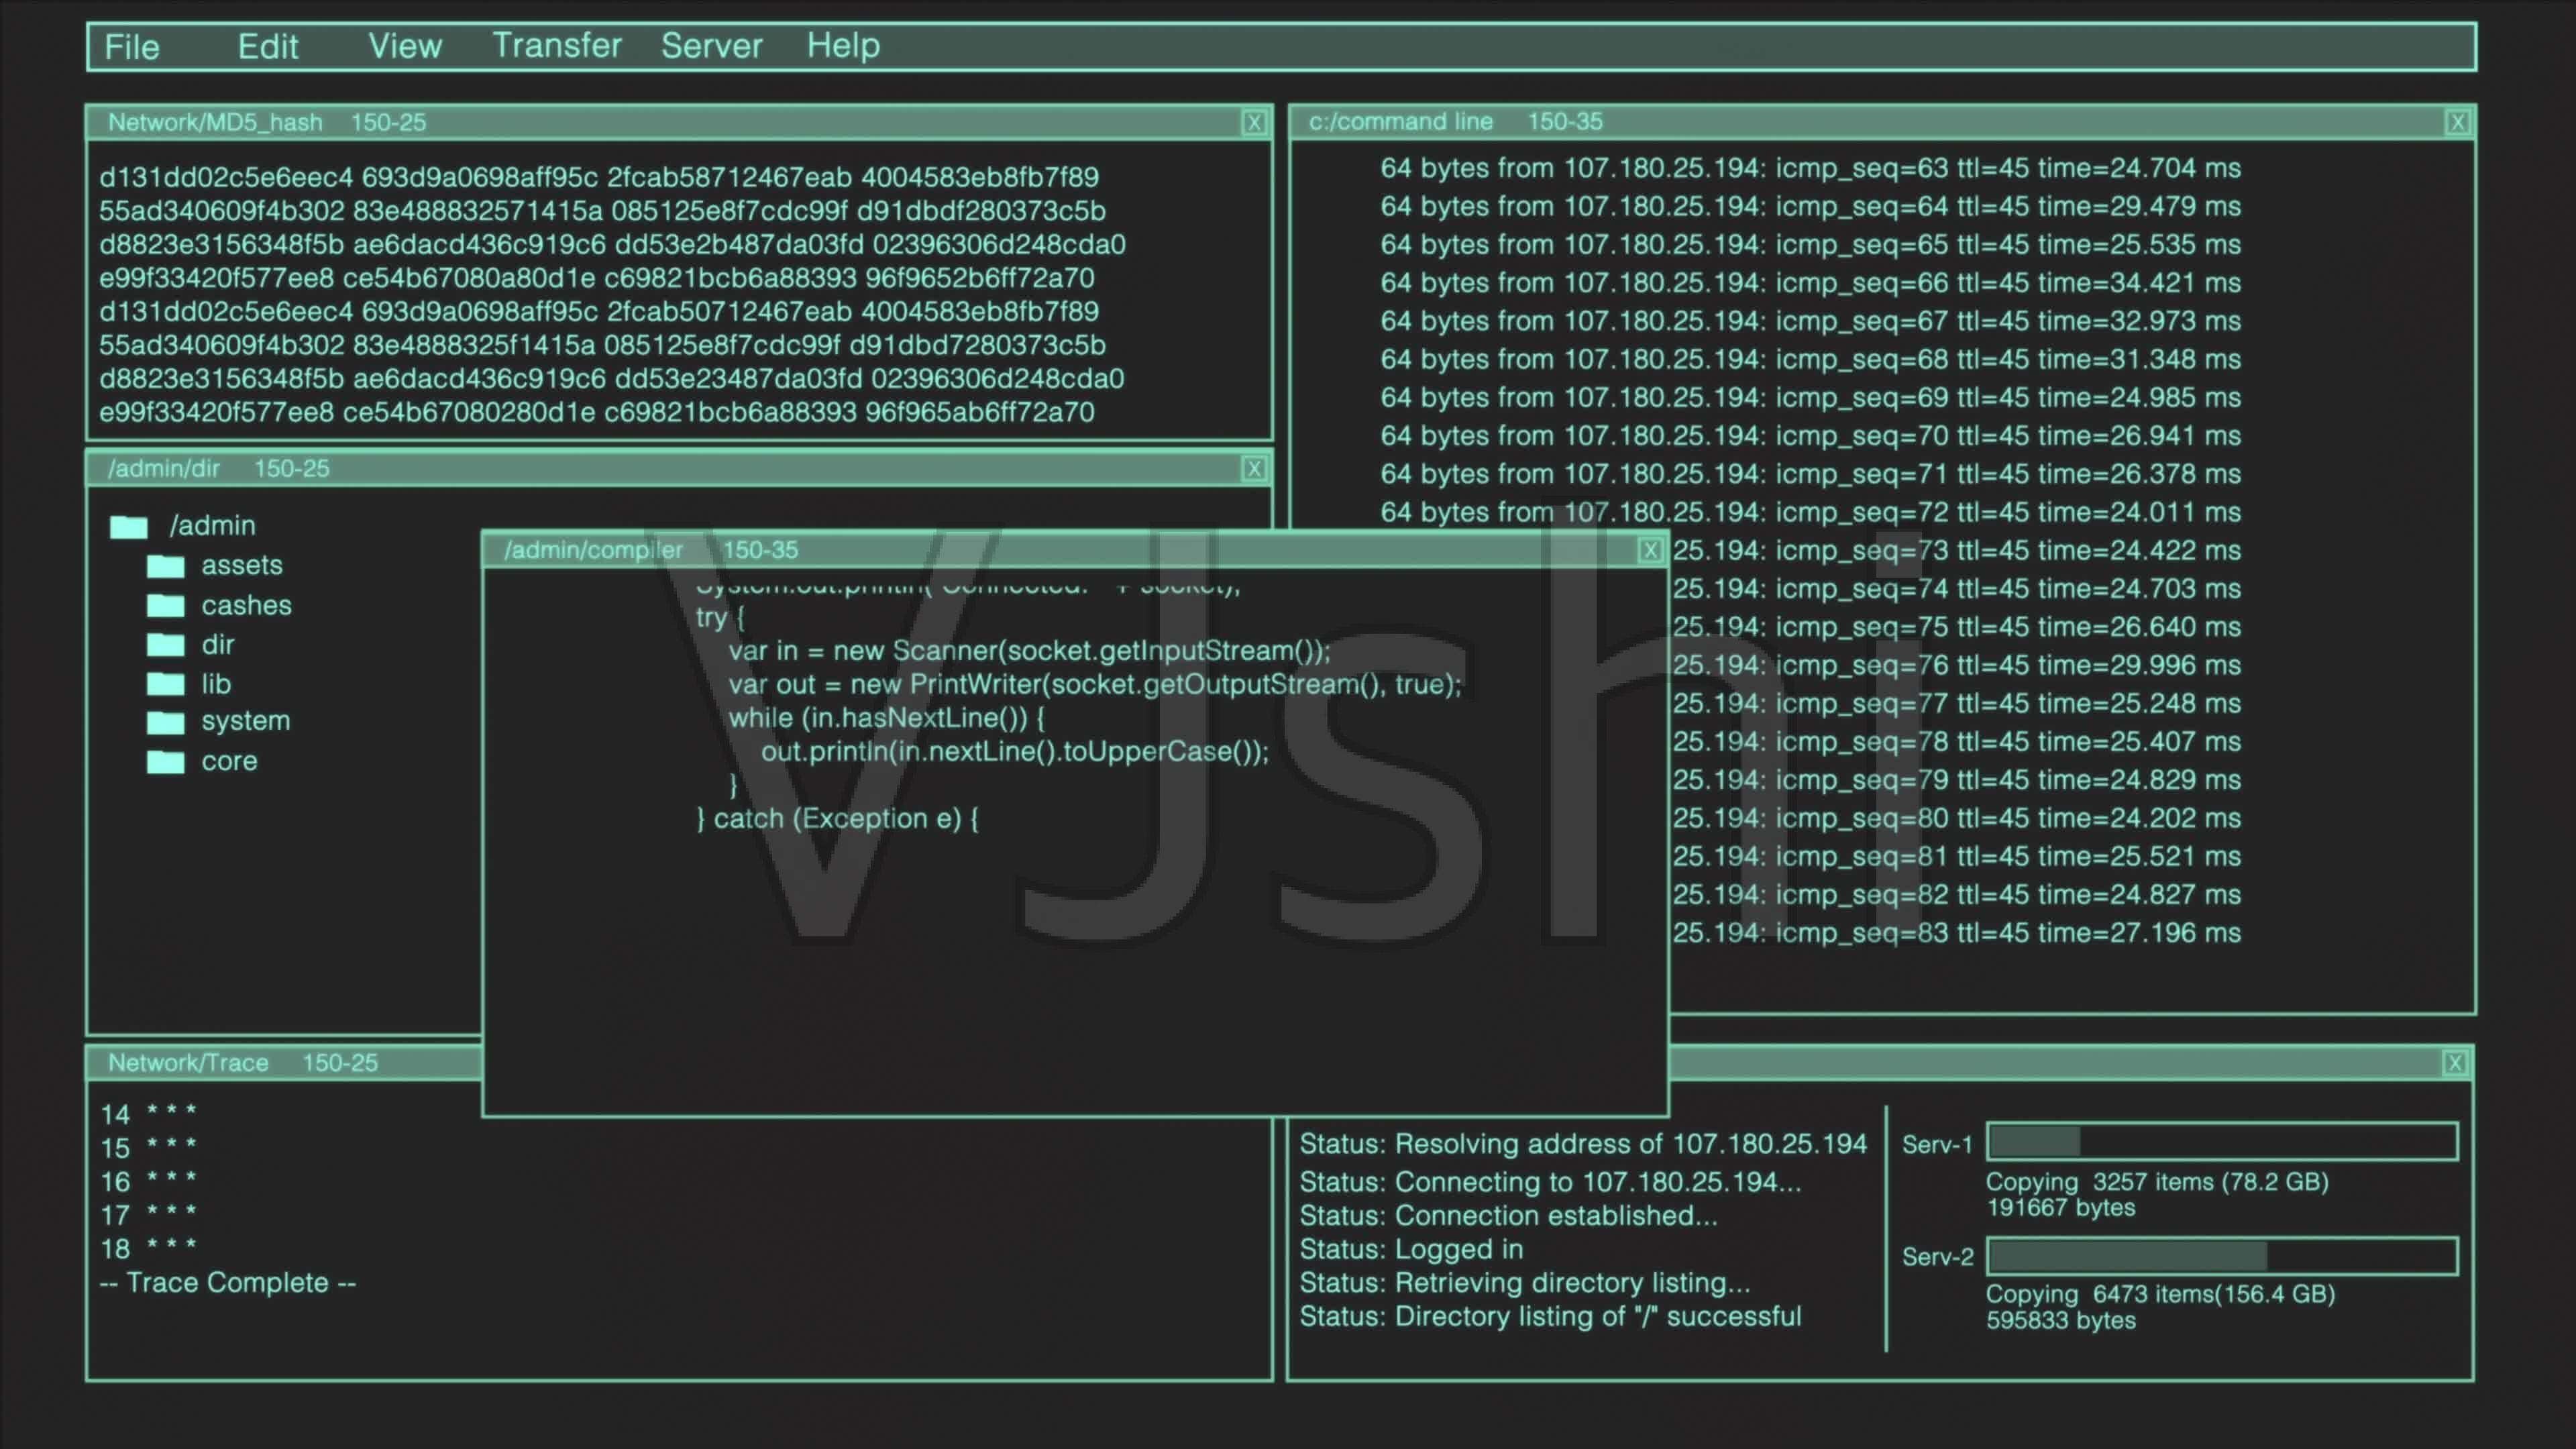The width and height of the screenshot is (2576, 1449).
Task: Click the Network/MD5_hash title bar
Action: [680, 123]
